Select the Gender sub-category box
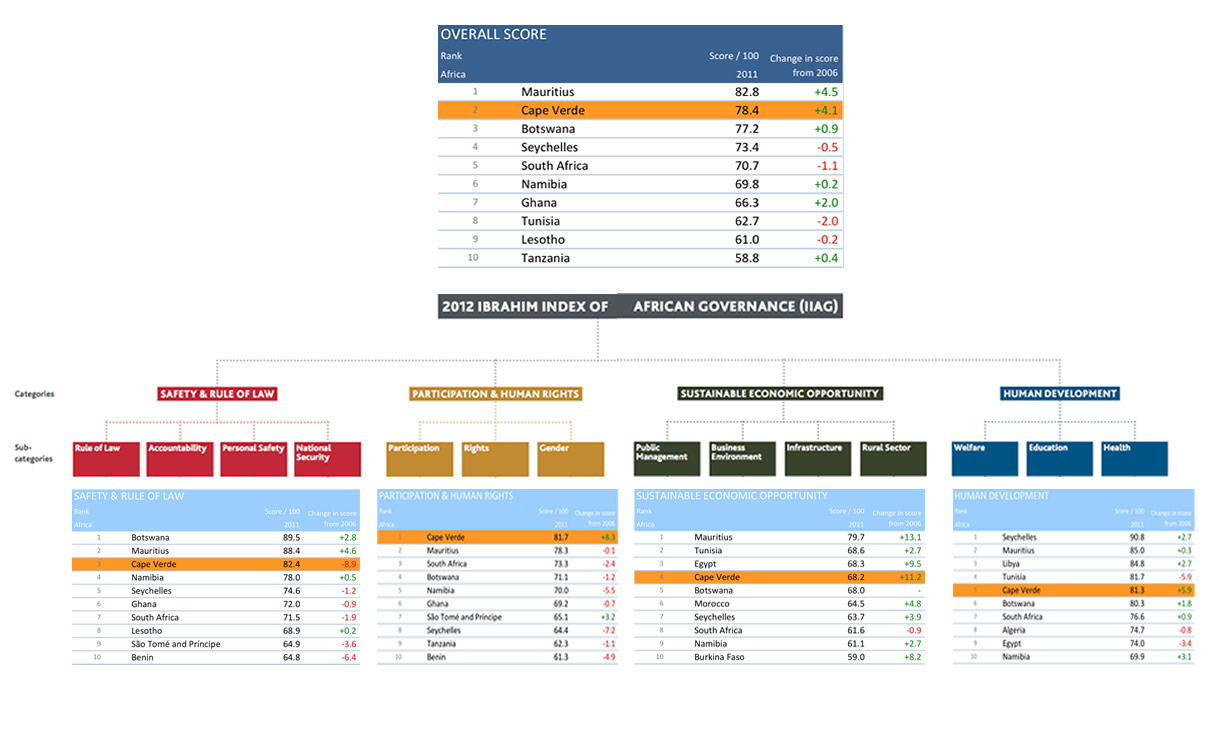Screen dimensions: 1208x740 pyautogui.click(x=570, y=458)
